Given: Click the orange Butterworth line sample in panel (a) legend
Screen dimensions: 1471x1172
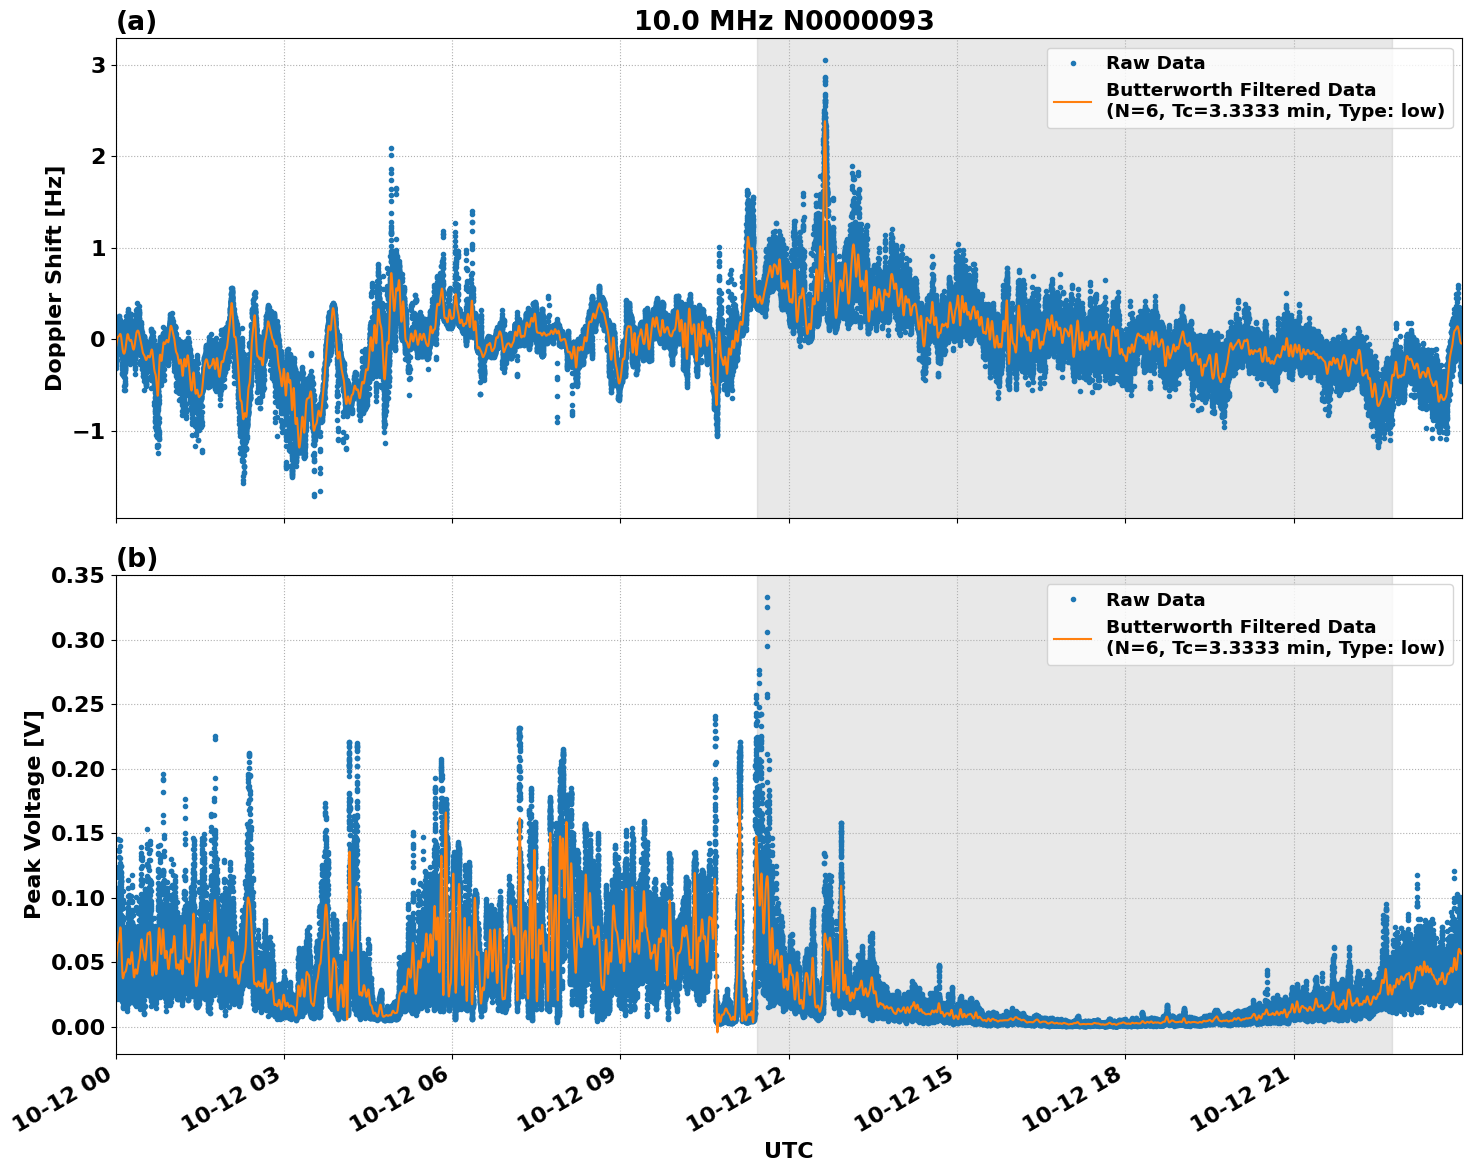Looking at the screenshot, I should tap(1073, 100).
